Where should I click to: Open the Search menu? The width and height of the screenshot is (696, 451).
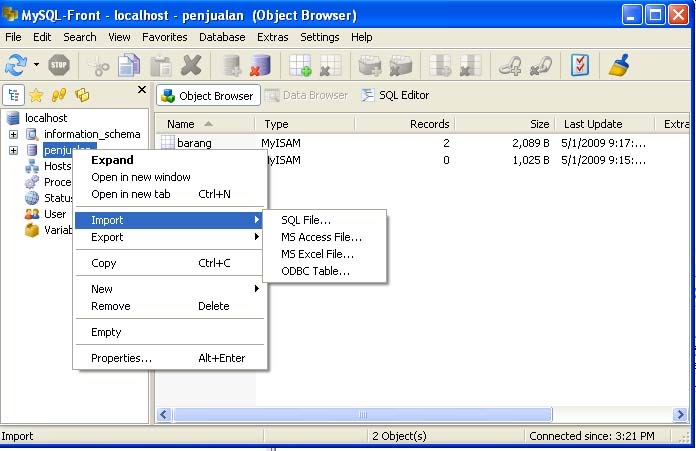coord(80,37)
